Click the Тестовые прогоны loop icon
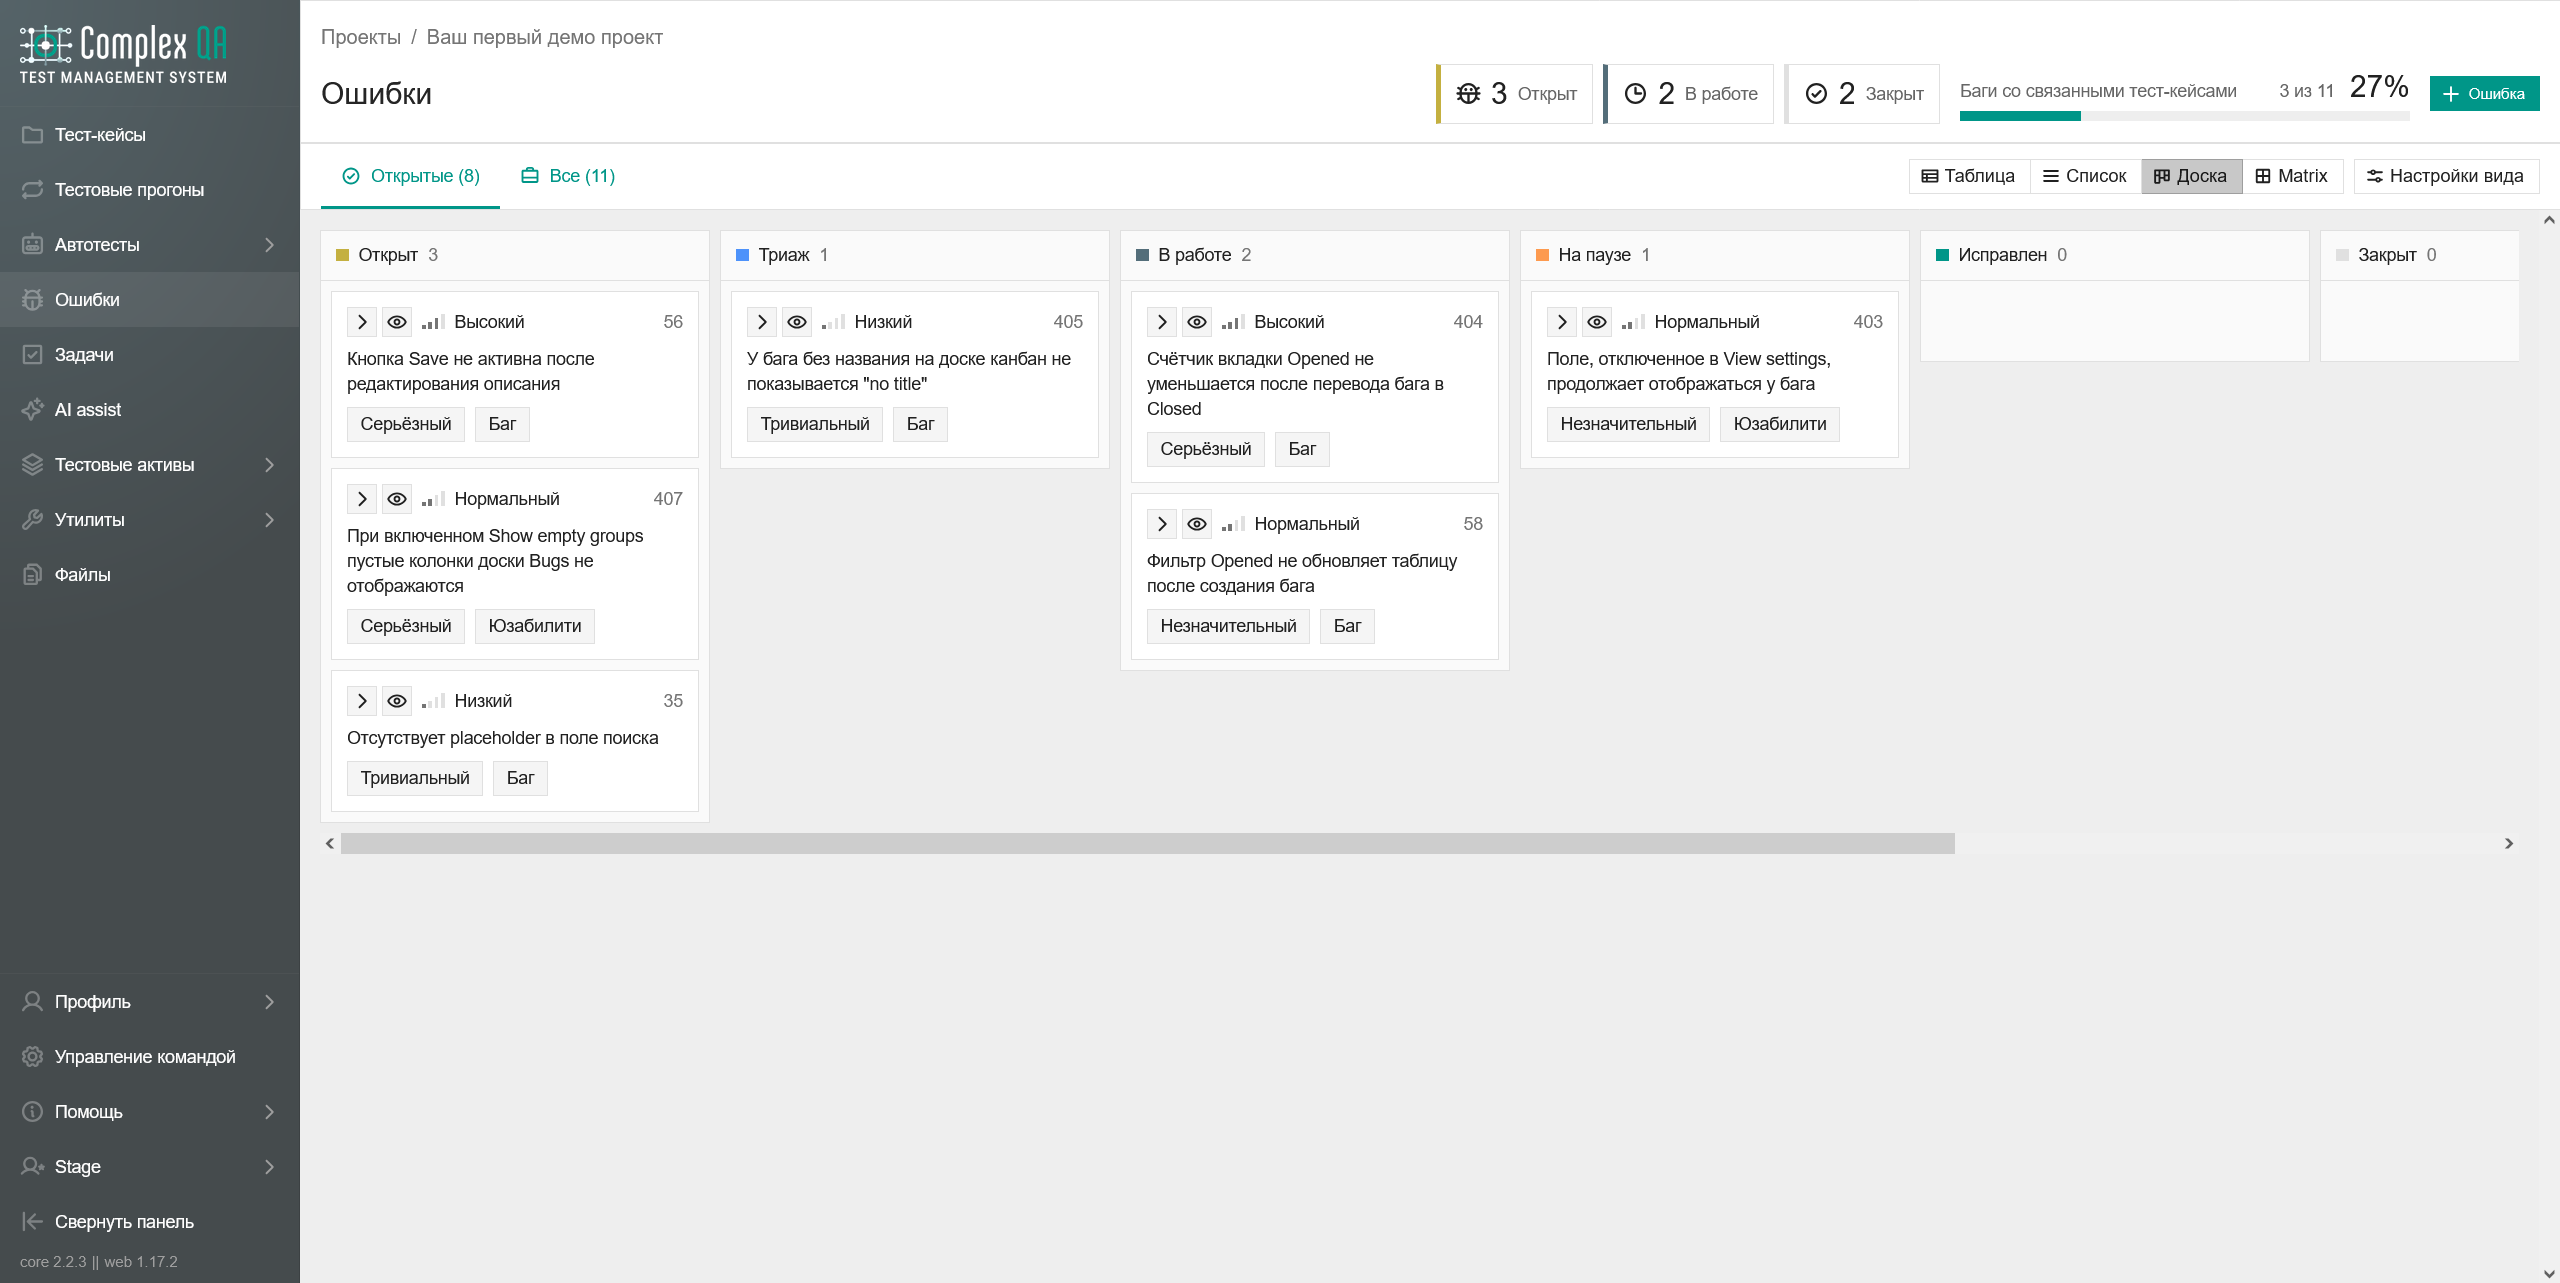 click(32, 190)
